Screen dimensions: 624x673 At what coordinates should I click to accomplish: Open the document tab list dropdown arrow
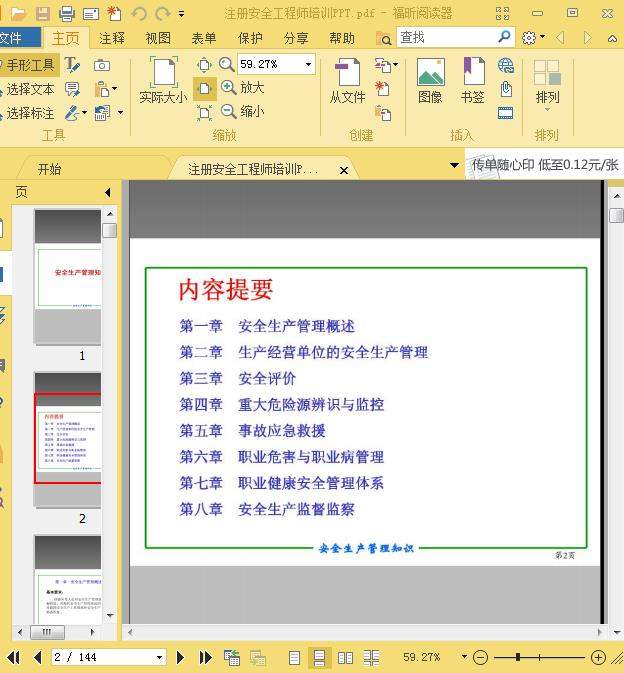tap(454, 165)
